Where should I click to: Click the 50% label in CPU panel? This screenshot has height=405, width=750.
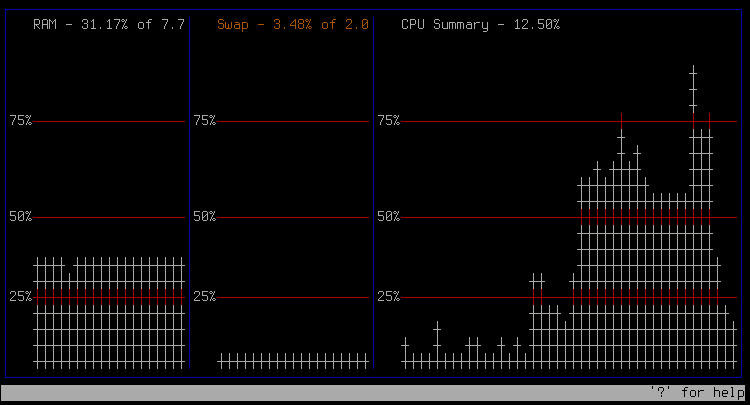[388, 217]
